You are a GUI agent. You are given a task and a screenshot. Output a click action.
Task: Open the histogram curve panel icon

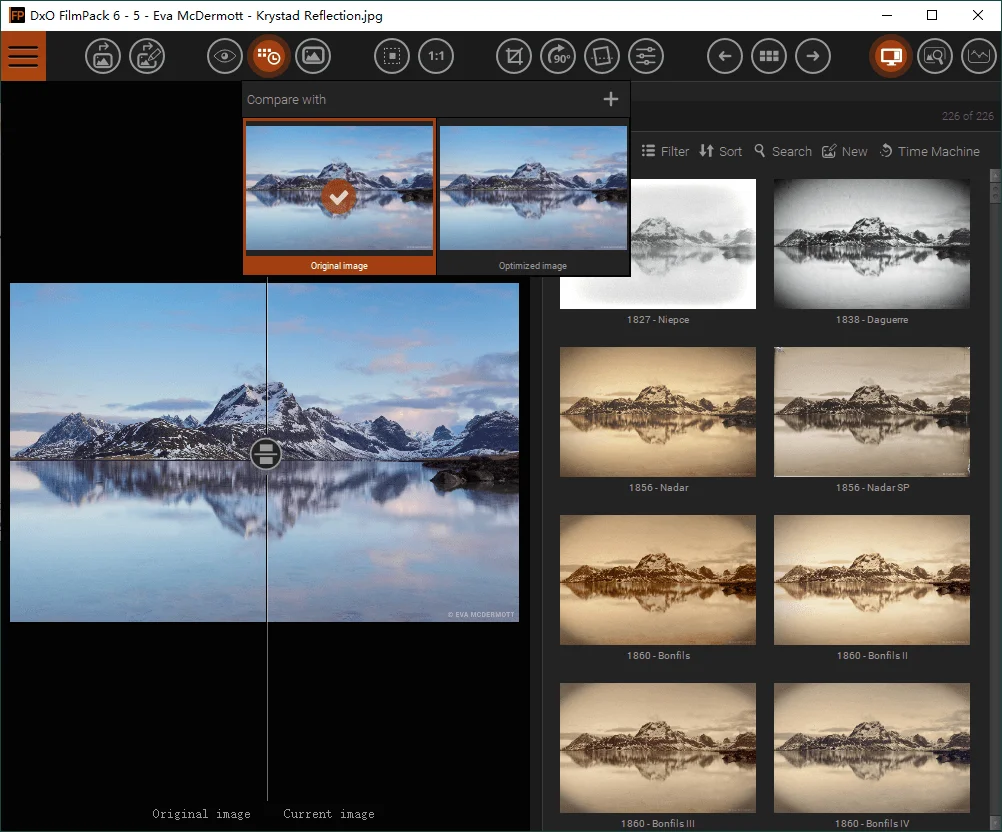click(x=979, y=56)
